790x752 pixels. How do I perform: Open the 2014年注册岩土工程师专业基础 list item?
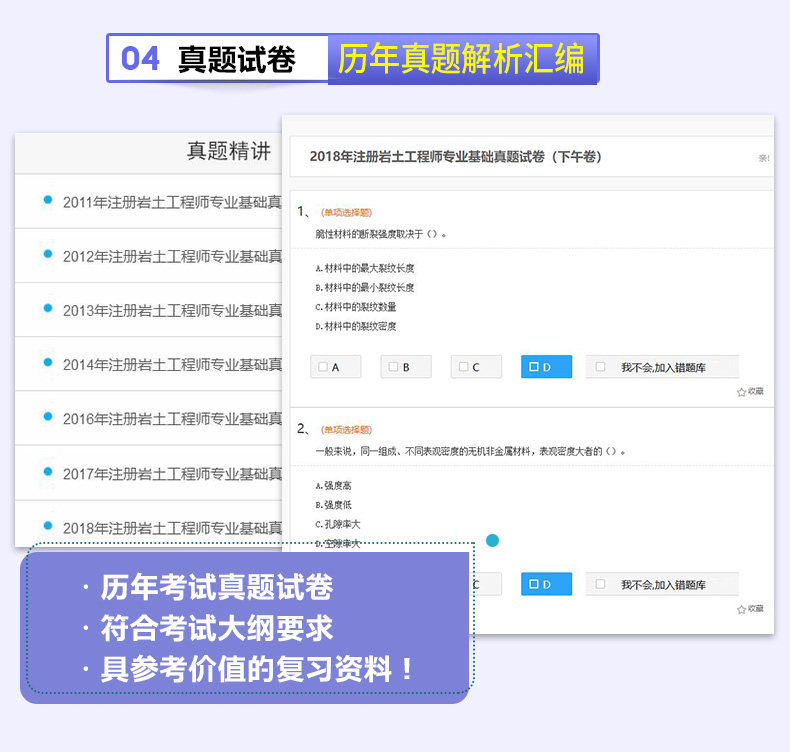tap(149, 364)
